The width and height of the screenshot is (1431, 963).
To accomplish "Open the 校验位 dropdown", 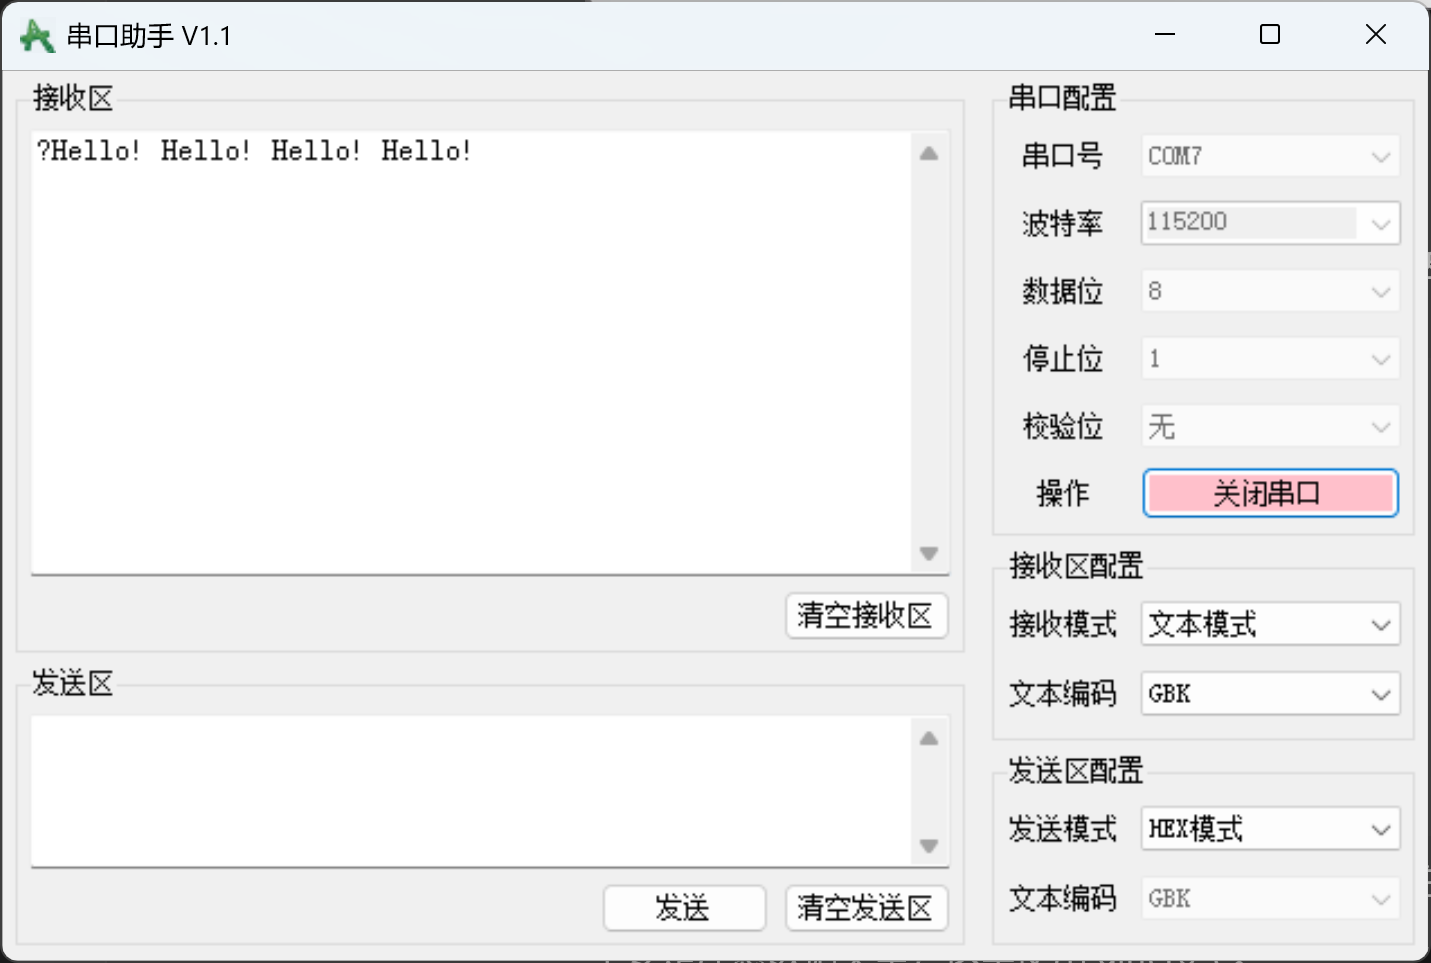I will pyautogui.click(x=1270, y=427).
